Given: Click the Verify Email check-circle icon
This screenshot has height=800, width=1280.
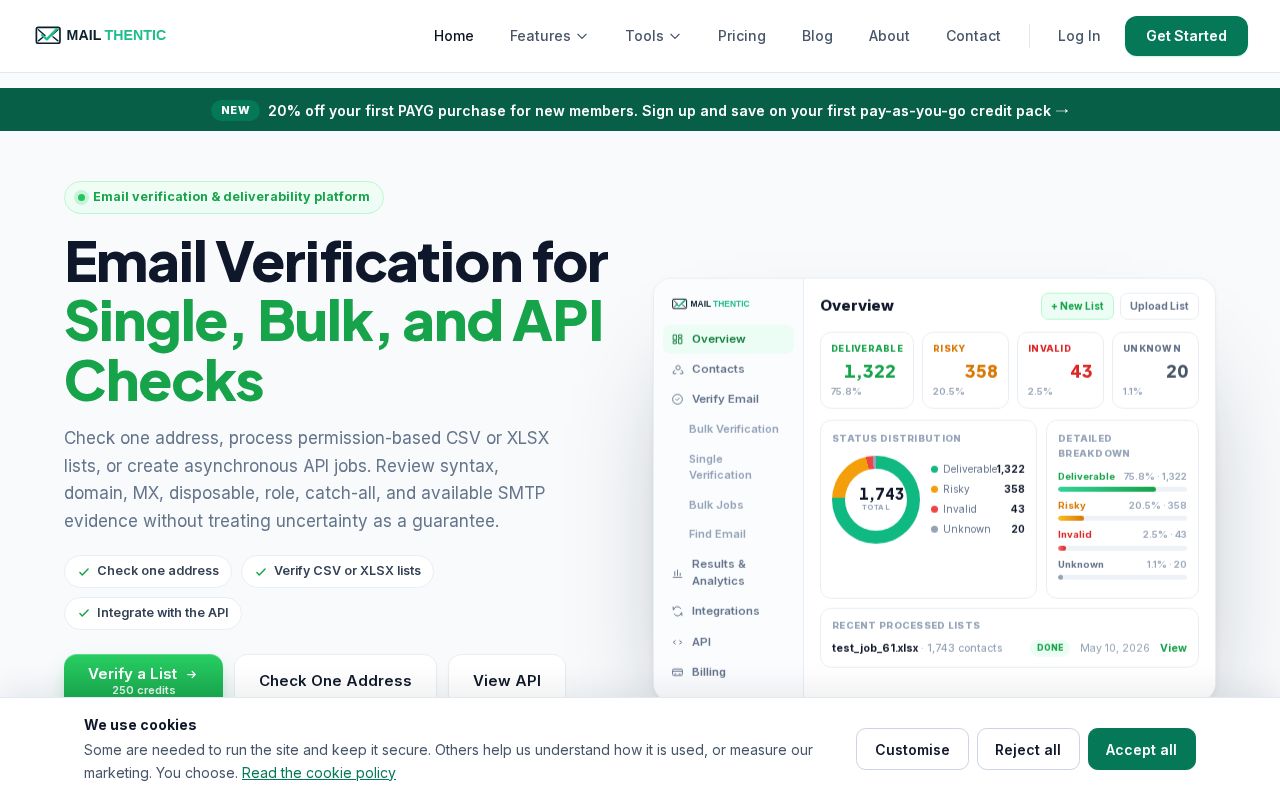Looking at the screenshot, I should click(677, 399).
